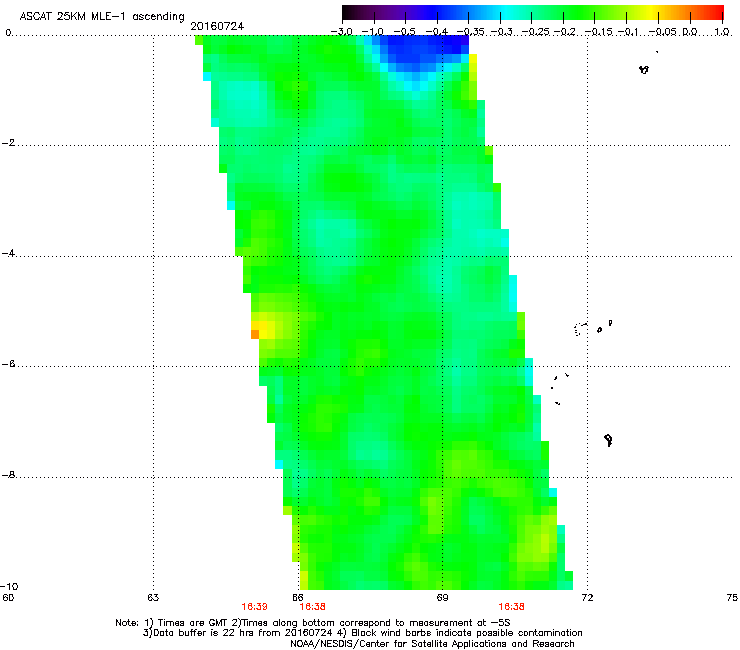The height and width of the screenshot is (650, 740).
Task: Click the title "ASCAT 25KM MLE-1 ascending"
Action: 102,17
